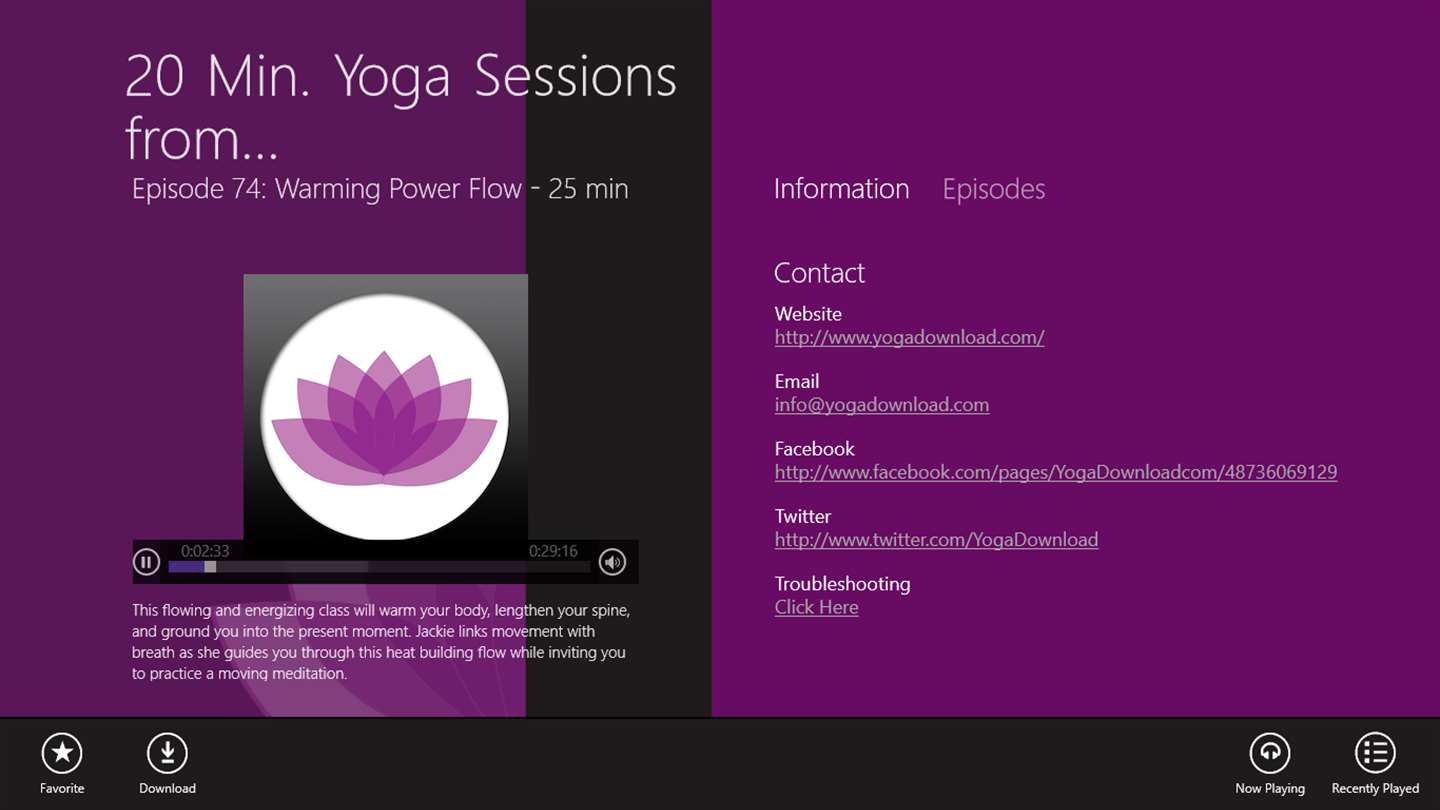The height and width of the screenshot is (810, 1440).
Task: Click Here for Troubleshooting
Action: click(816, 607)
